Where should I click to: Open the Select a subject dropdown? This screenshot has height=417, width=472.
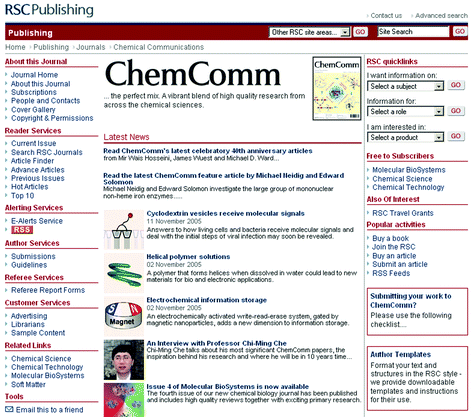pos(405,86)
